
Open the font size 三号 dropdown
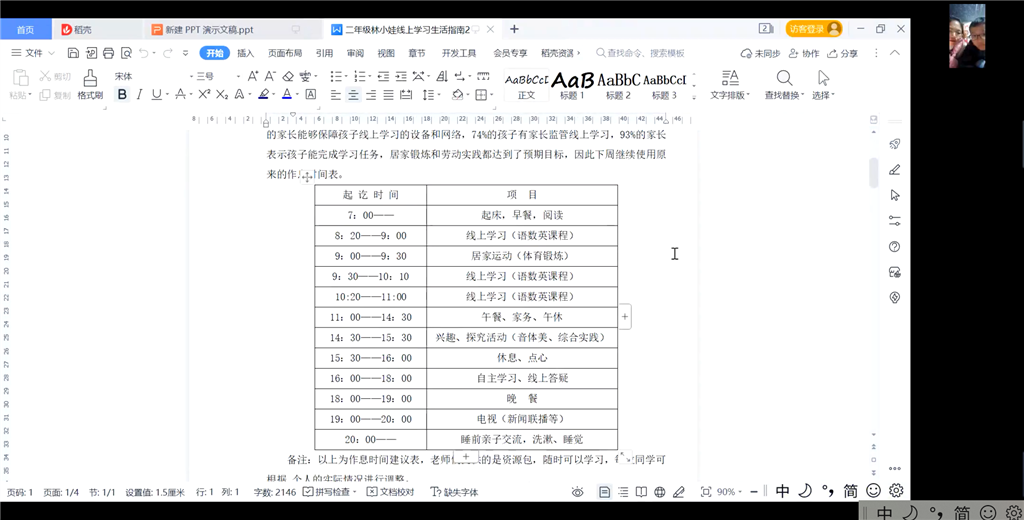238,76
